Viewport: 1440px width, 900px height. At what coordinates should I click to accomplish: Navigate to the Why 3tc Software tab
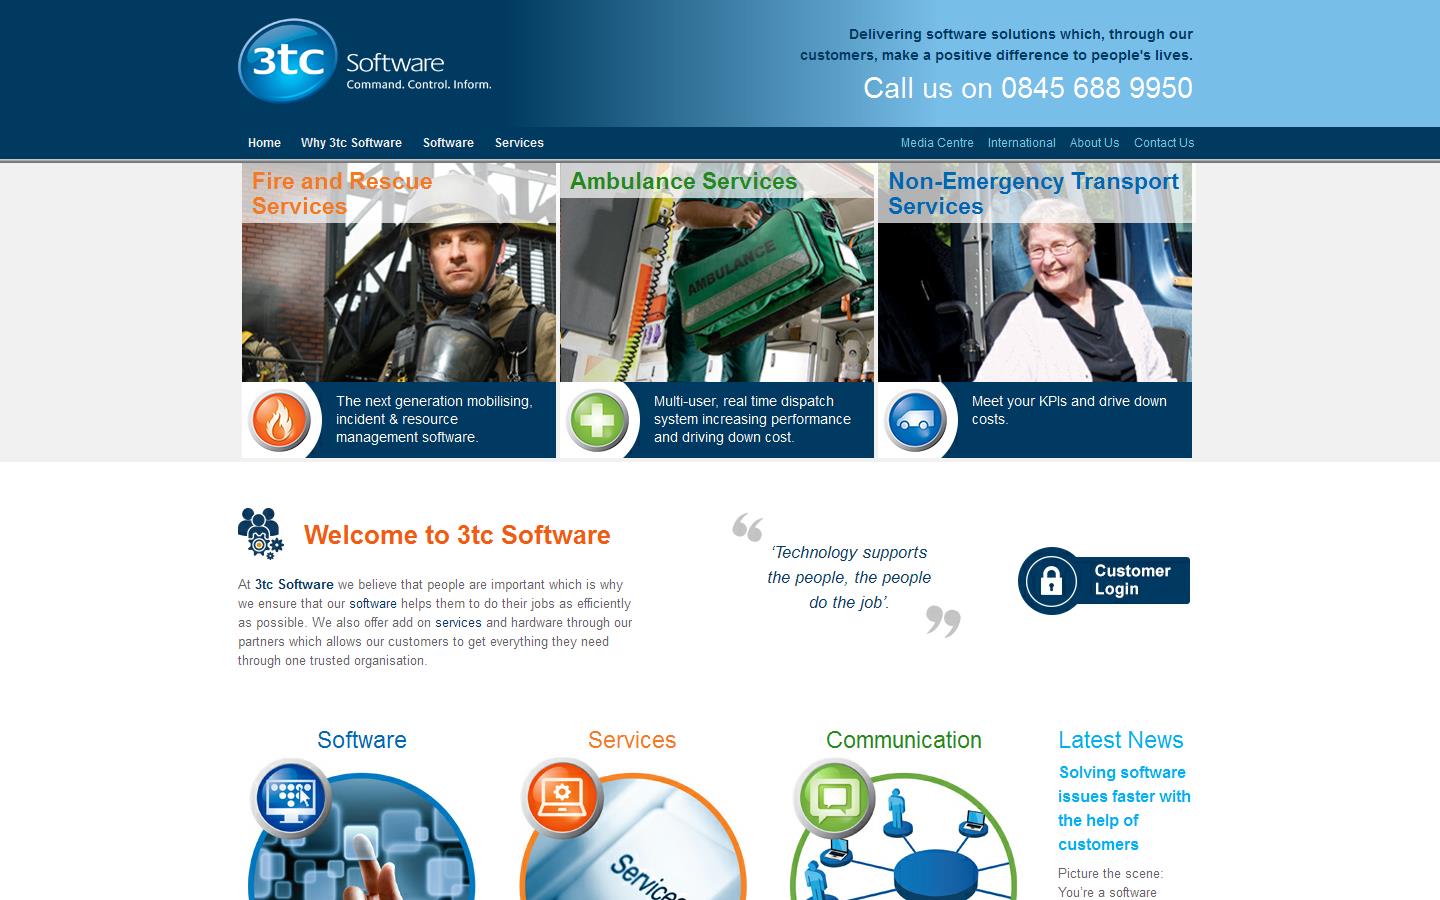point(351,143)
